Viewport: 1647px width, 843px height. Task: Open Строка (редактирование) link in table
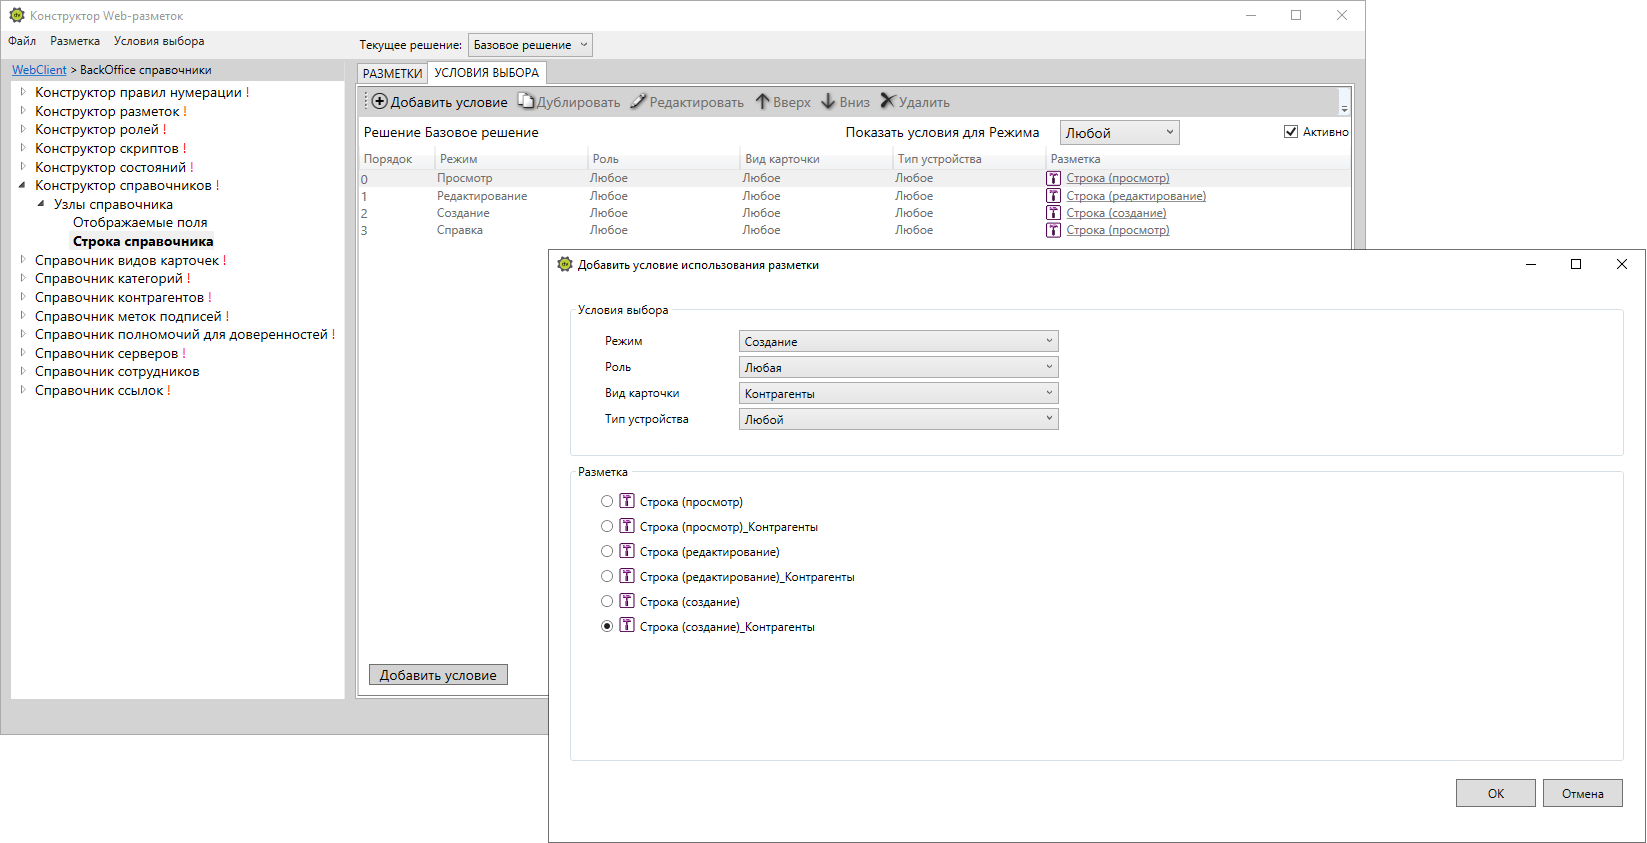[1136, 196]
